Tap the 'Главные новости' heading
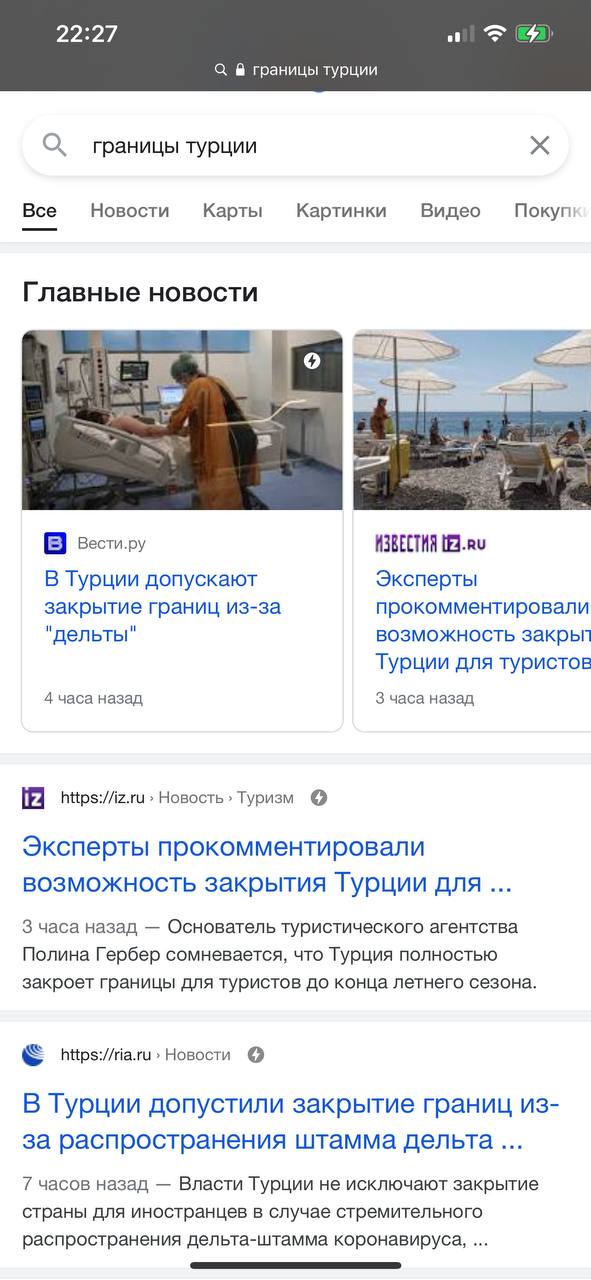 tap(140, 292)
